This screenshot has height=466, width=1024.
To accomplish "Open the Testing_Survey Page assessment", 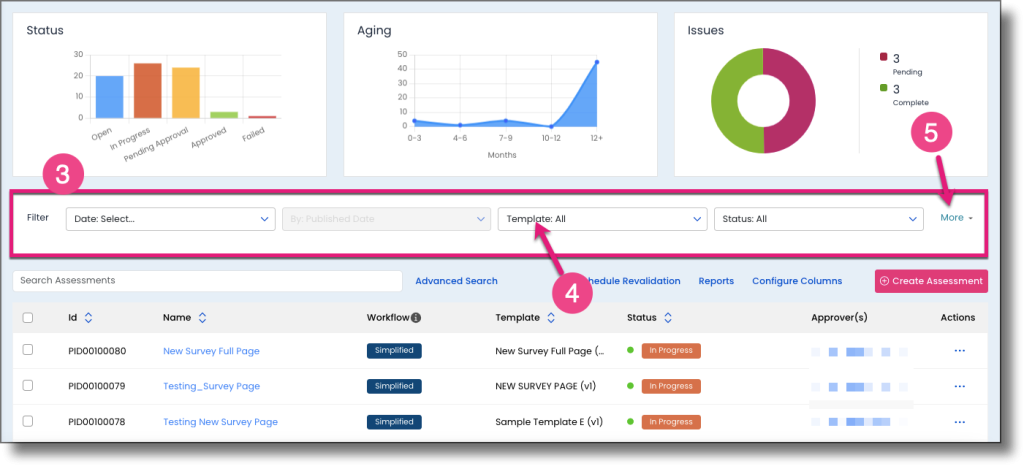I will (212, 386).
